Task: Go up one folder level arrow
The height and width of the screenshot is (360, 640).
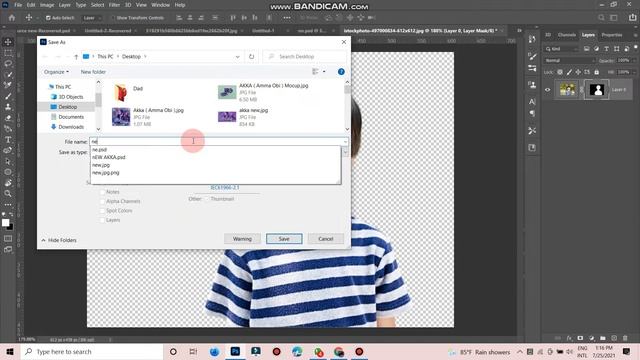Action: click(x=76, y=57)
